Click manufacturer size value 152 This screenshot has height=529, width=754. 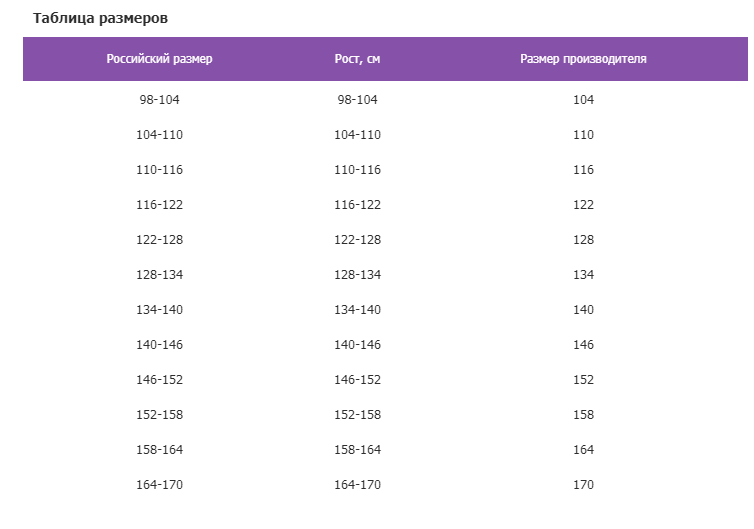click(583, 380)
